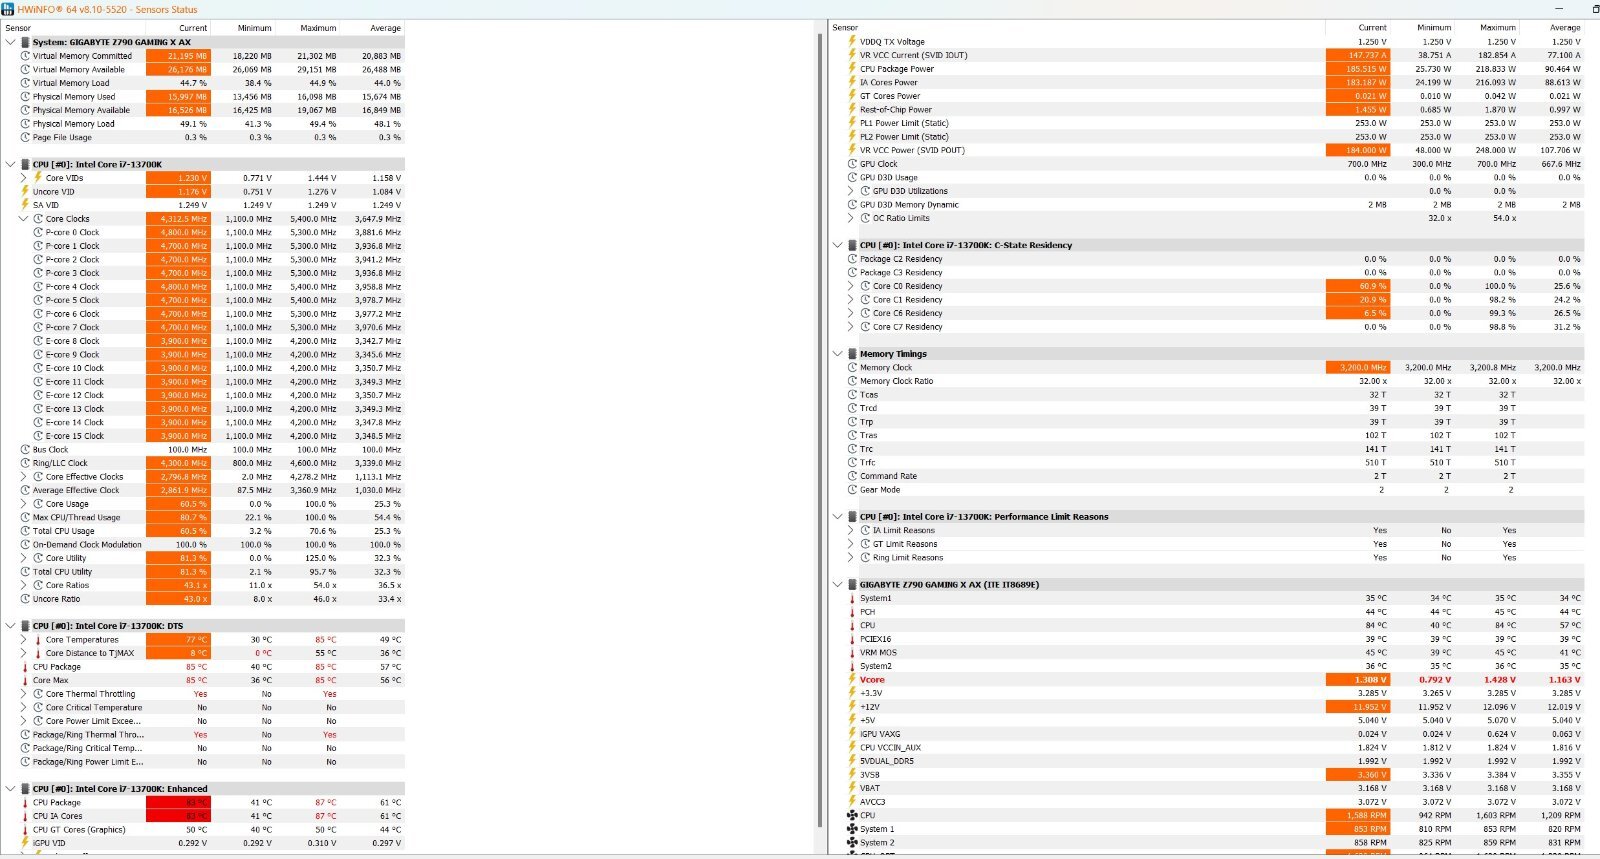Expand the Core C0 Residency row
The image size is (1600, 859).
[x=851, y=286]
